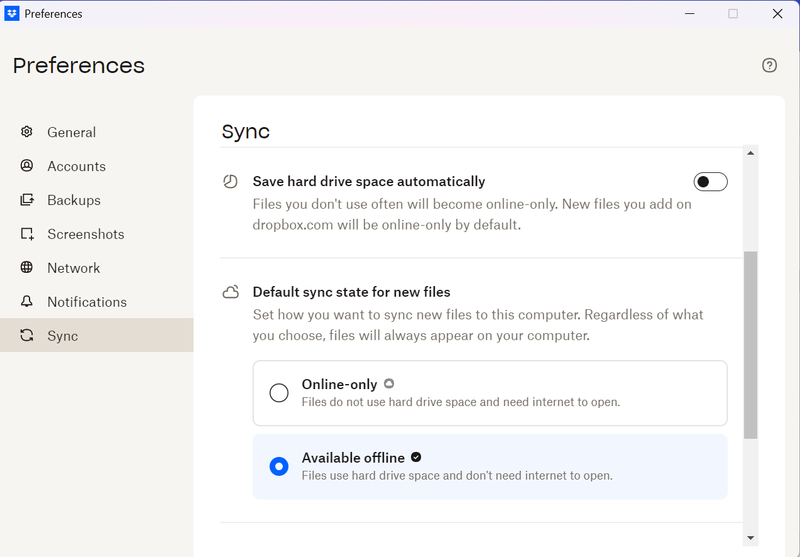Click the scroll up arrow
This screenshot has width=800, height=557.
pyautogui.click(x=751, y=153)
